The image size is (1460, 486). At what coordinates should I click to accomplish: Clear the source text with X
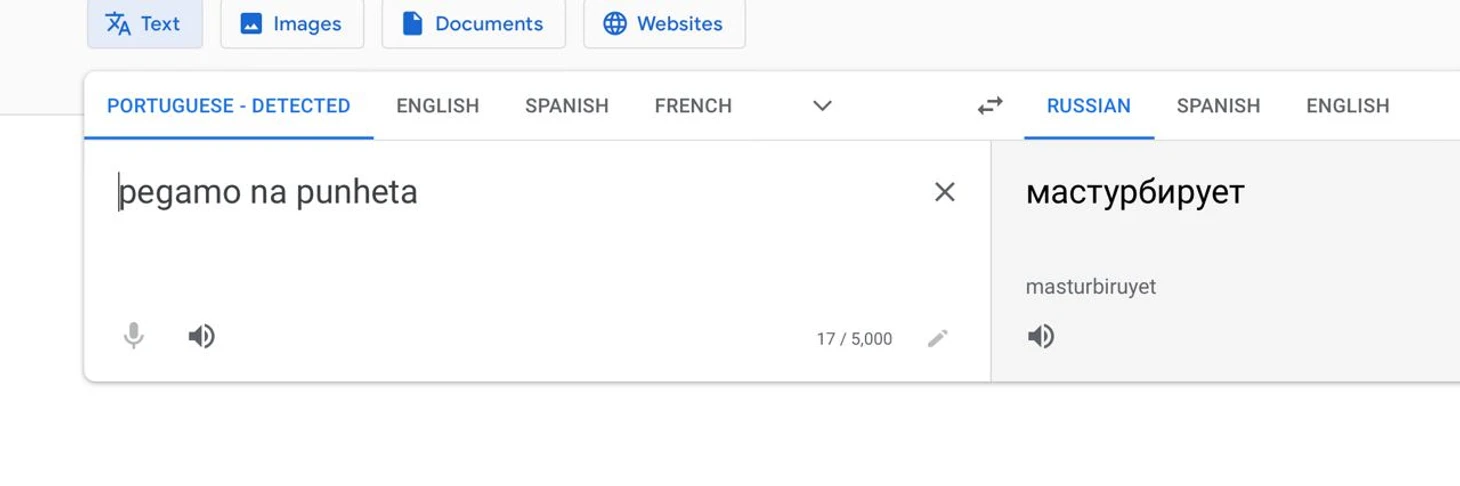click(944, 192)
